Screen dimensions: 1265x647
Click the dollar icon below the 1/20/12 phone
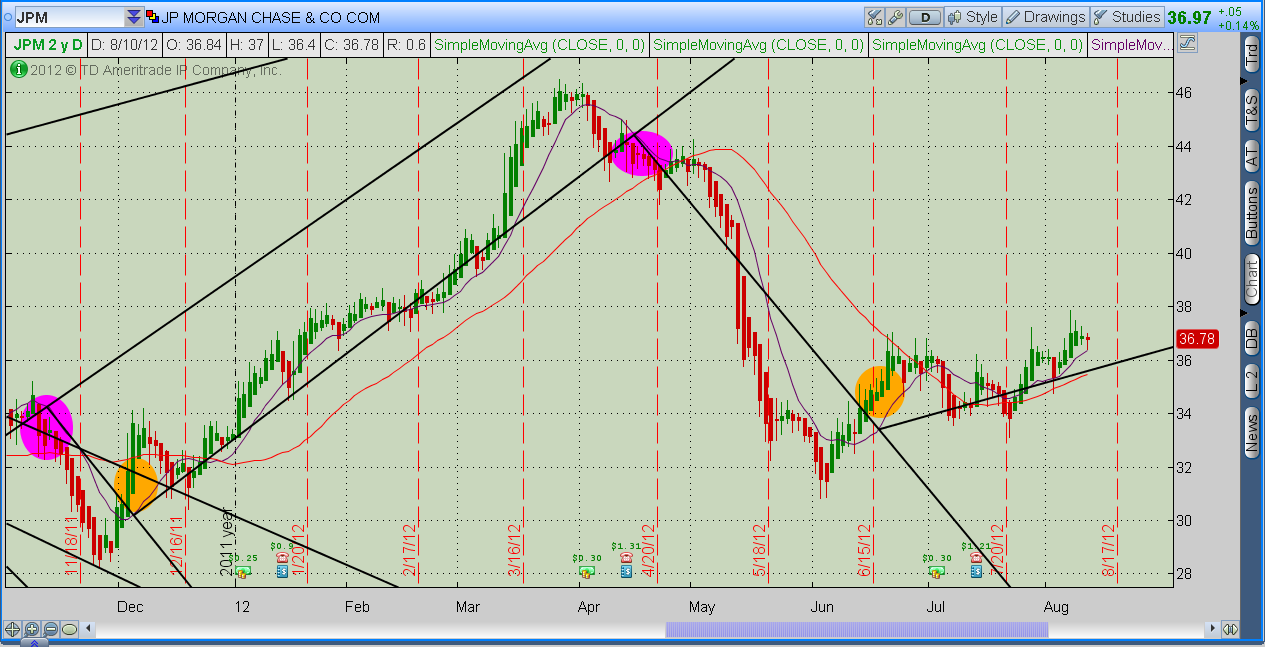pos(282,572)
